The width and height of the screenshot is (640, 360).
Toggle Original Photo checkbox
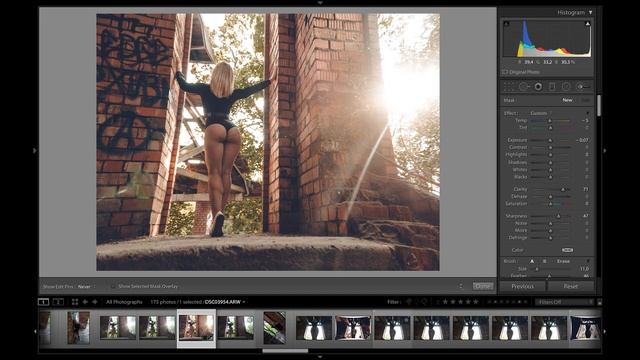[505, 72]
